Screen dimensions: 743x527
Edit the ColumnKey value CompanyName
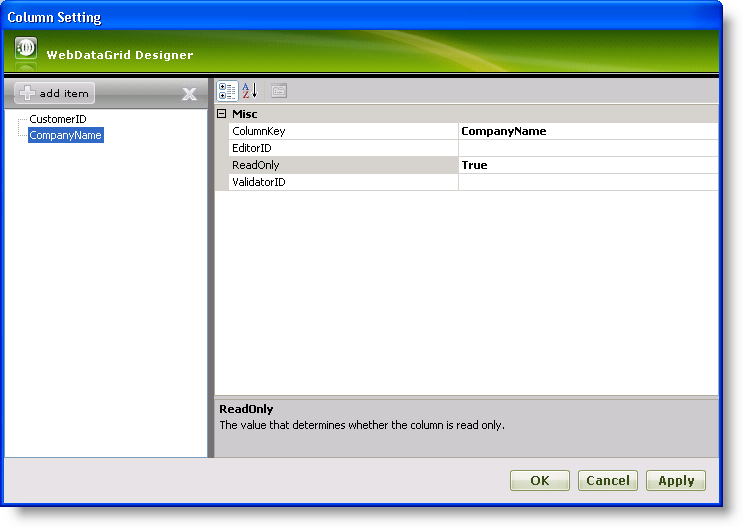(x=588, y=131)
